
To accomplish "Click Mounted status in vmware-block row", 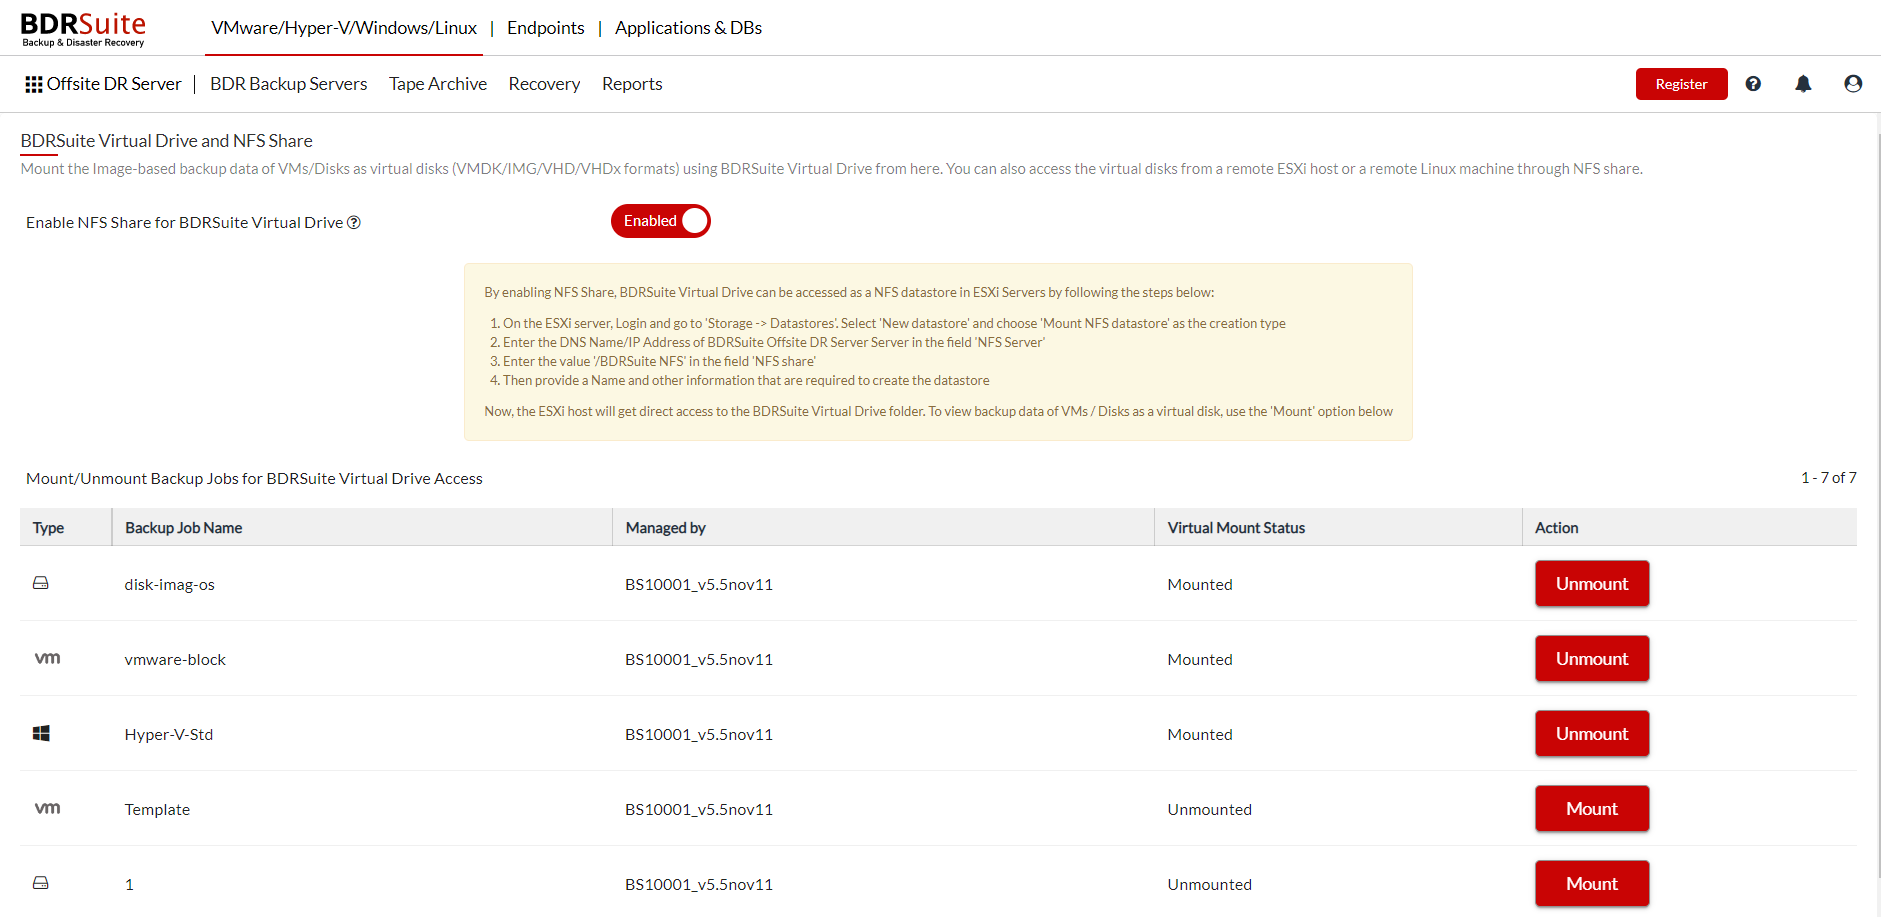I will point(1200,660).
